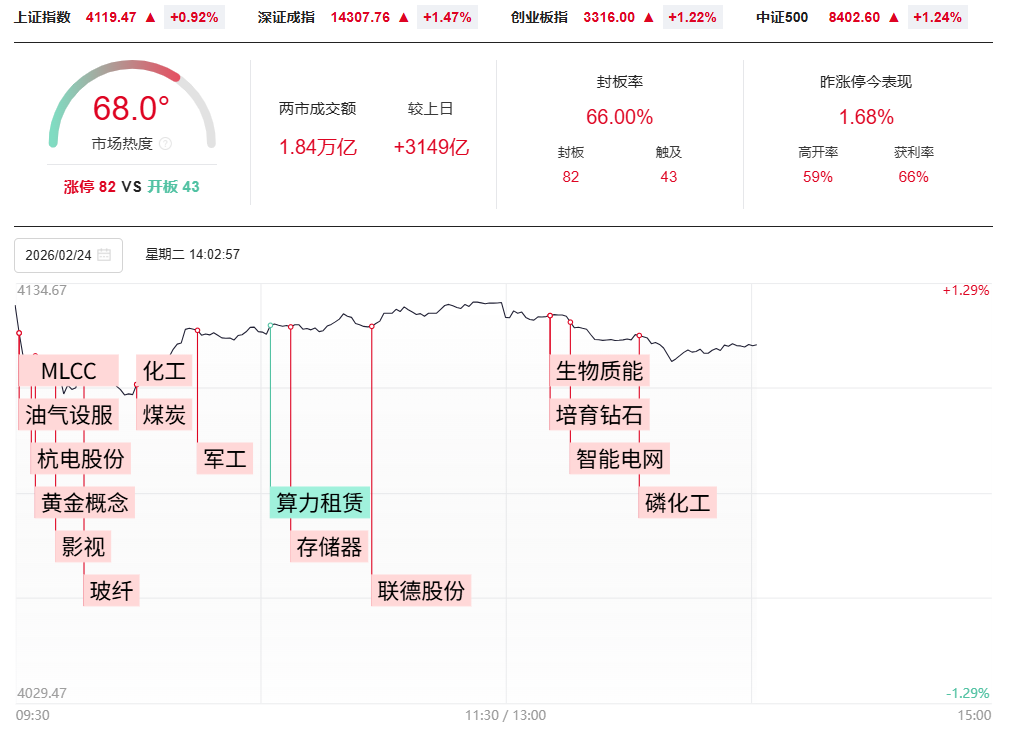Click the red up arrow beside 创业板指
This screenshot has width=1009, height=729.
[649, 17]
